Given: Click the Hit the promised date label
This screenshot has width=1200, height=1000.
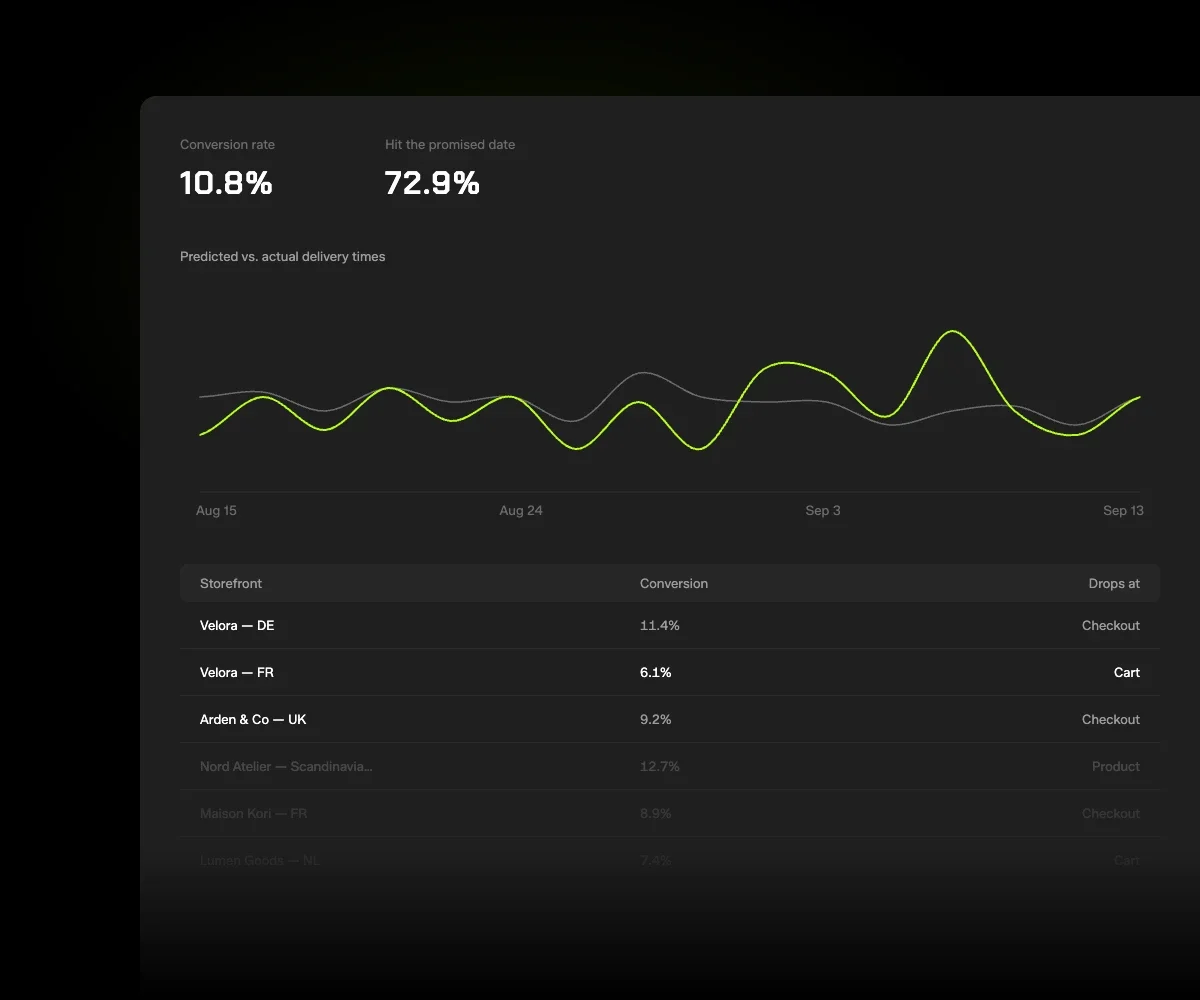Looking at the screenshot, I should click(x=450, y=145).
